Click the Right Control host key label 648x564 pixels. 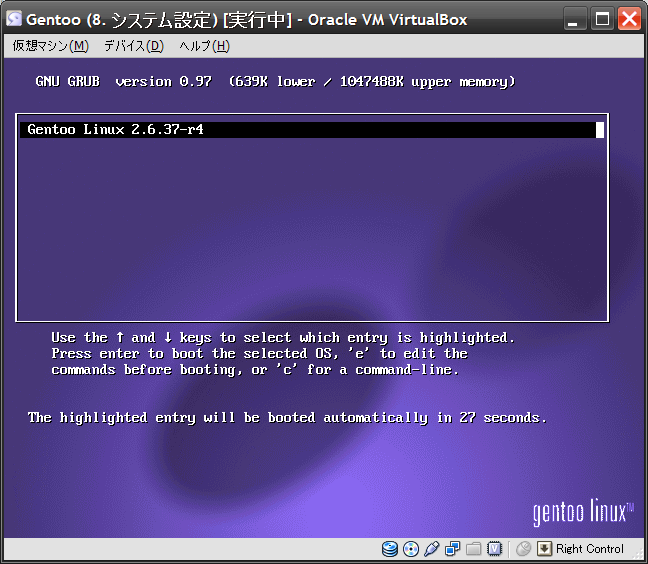pyautogui.click(x=590, y=549)
